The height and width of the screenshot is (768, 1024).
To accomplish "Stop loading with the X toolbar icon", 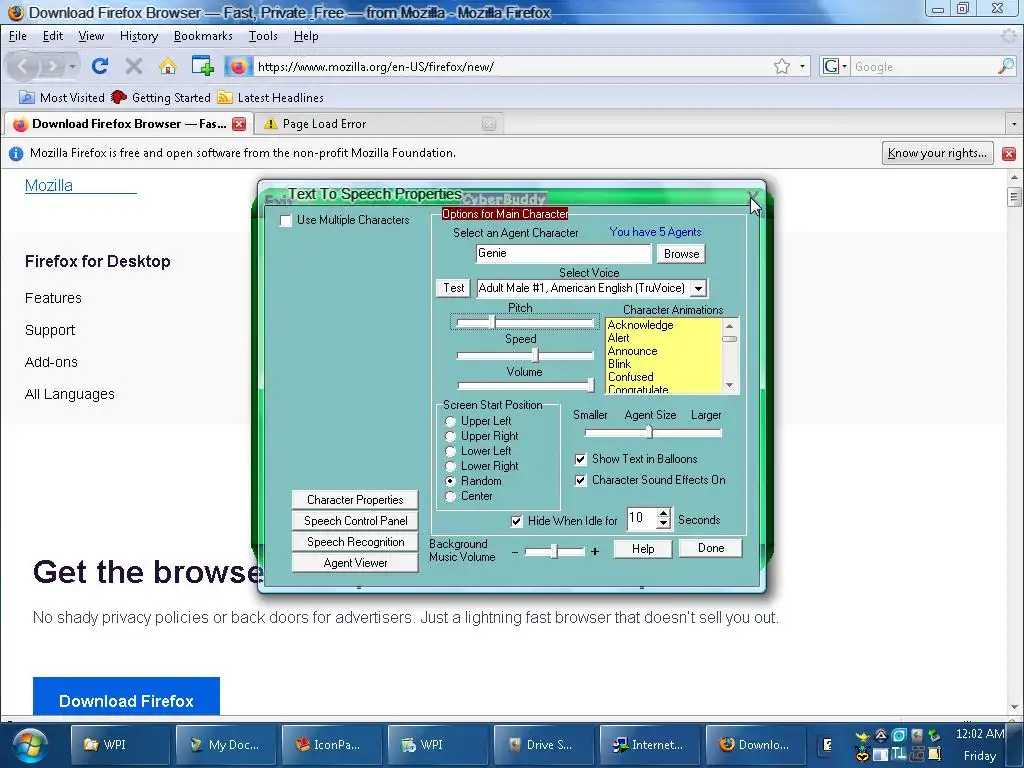I will pyautogui.click(x=134, y=66).
